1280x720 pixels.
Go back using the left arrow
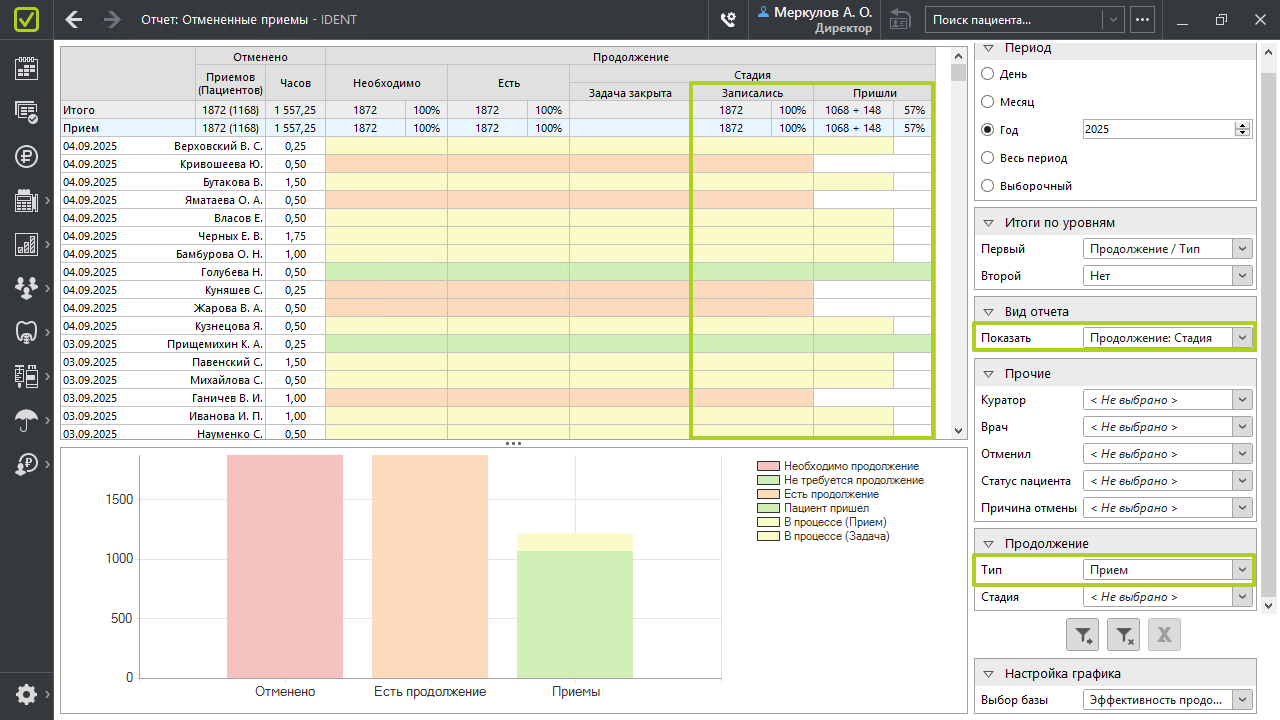click(73, 19)
